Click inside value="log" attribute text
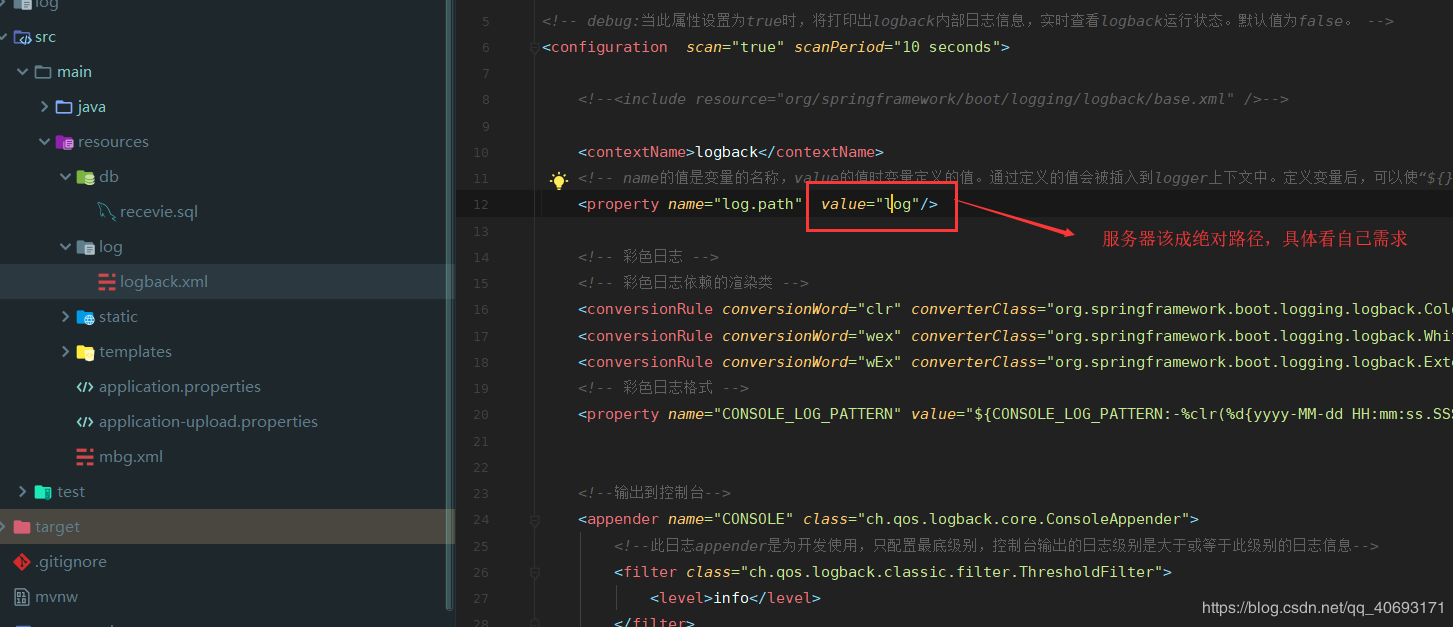This screenshot has height=627, width=1453. pos(879,204)
